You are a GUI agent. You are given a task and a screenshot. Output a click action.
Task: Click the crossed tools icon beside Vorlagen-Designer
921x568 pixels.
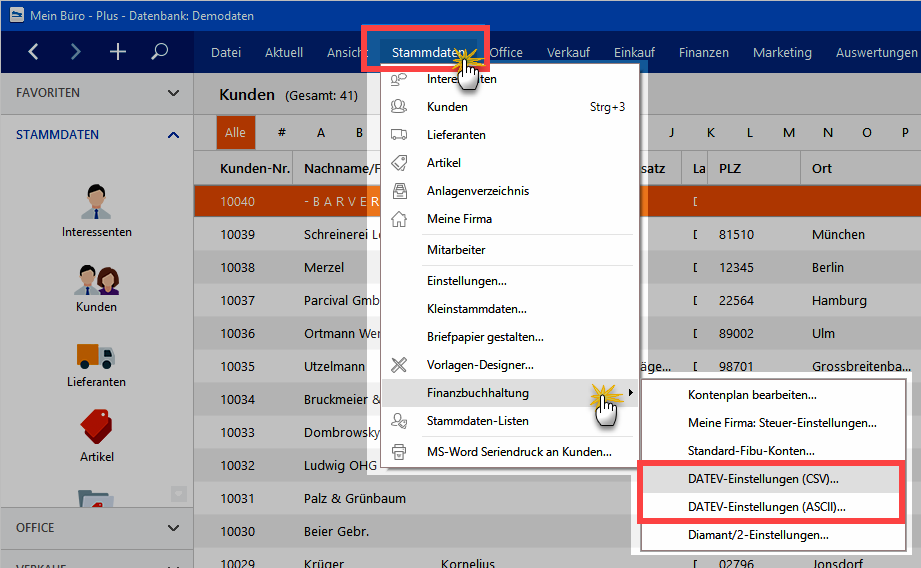[x=399, y=365]
